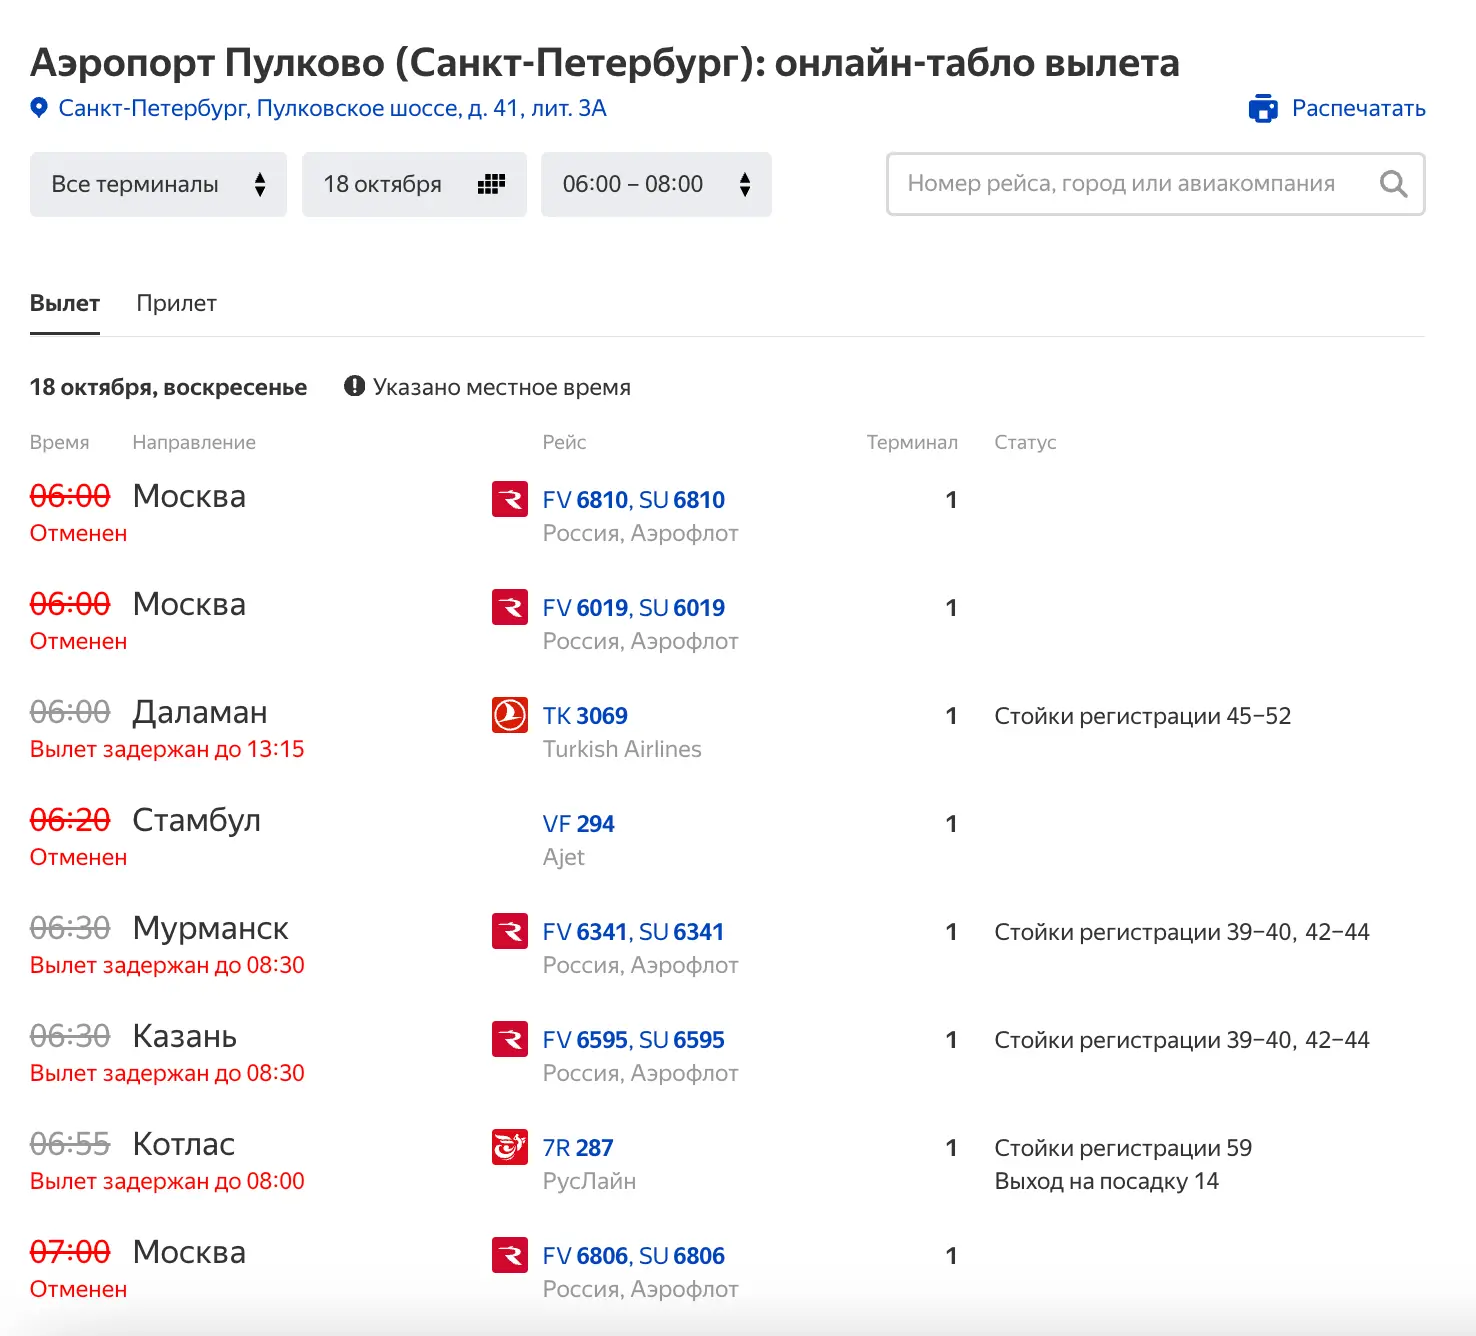Screen dimensions: 1476x1336
Task: Click Rossiya airline logo for FV 6810
Action: pos(510,499)
